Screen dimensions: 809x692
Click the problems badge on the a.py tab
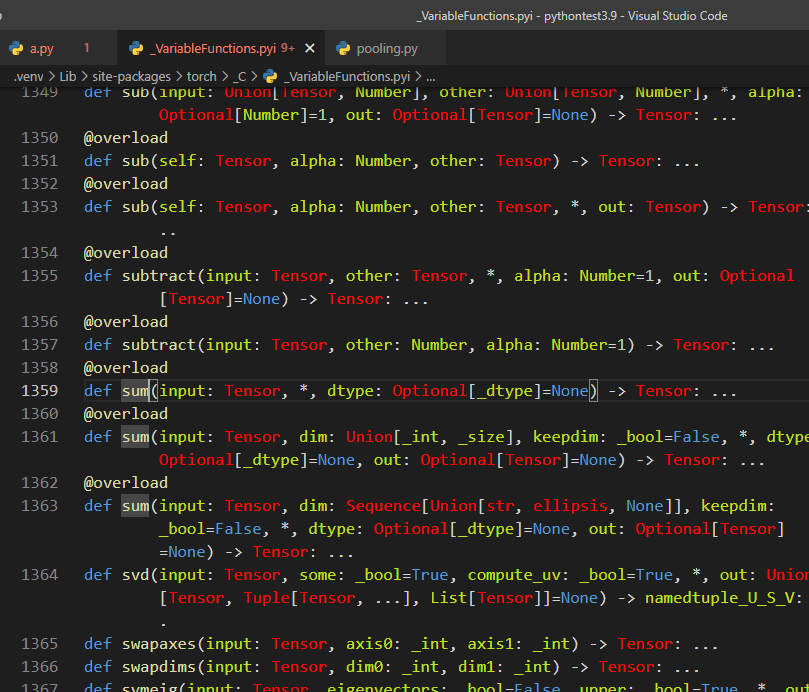(85, 48)
